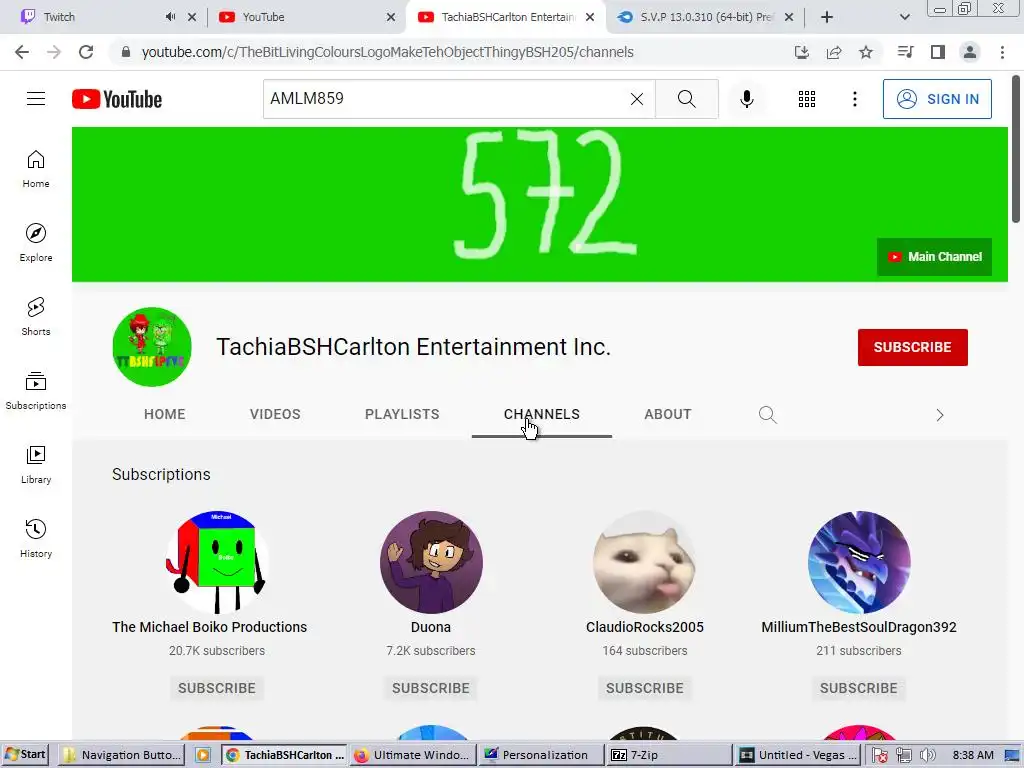Image resolution: width=1024 pixels, height=768 pixels.
Task: Open YouTube settings three-dot menu
Action: click(x=854, y=99)
